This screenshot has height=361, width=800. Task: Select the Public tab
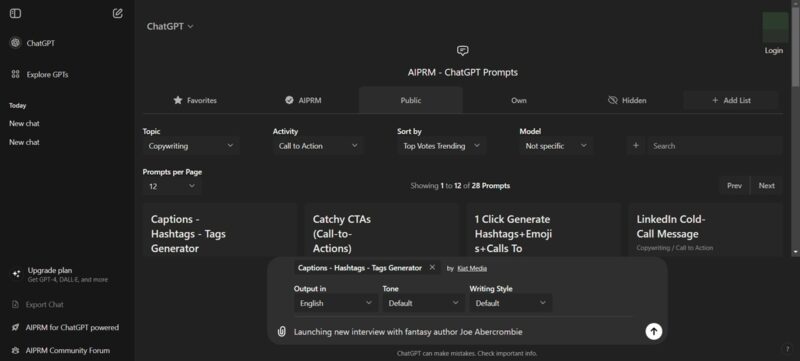(x=411, y=100)
